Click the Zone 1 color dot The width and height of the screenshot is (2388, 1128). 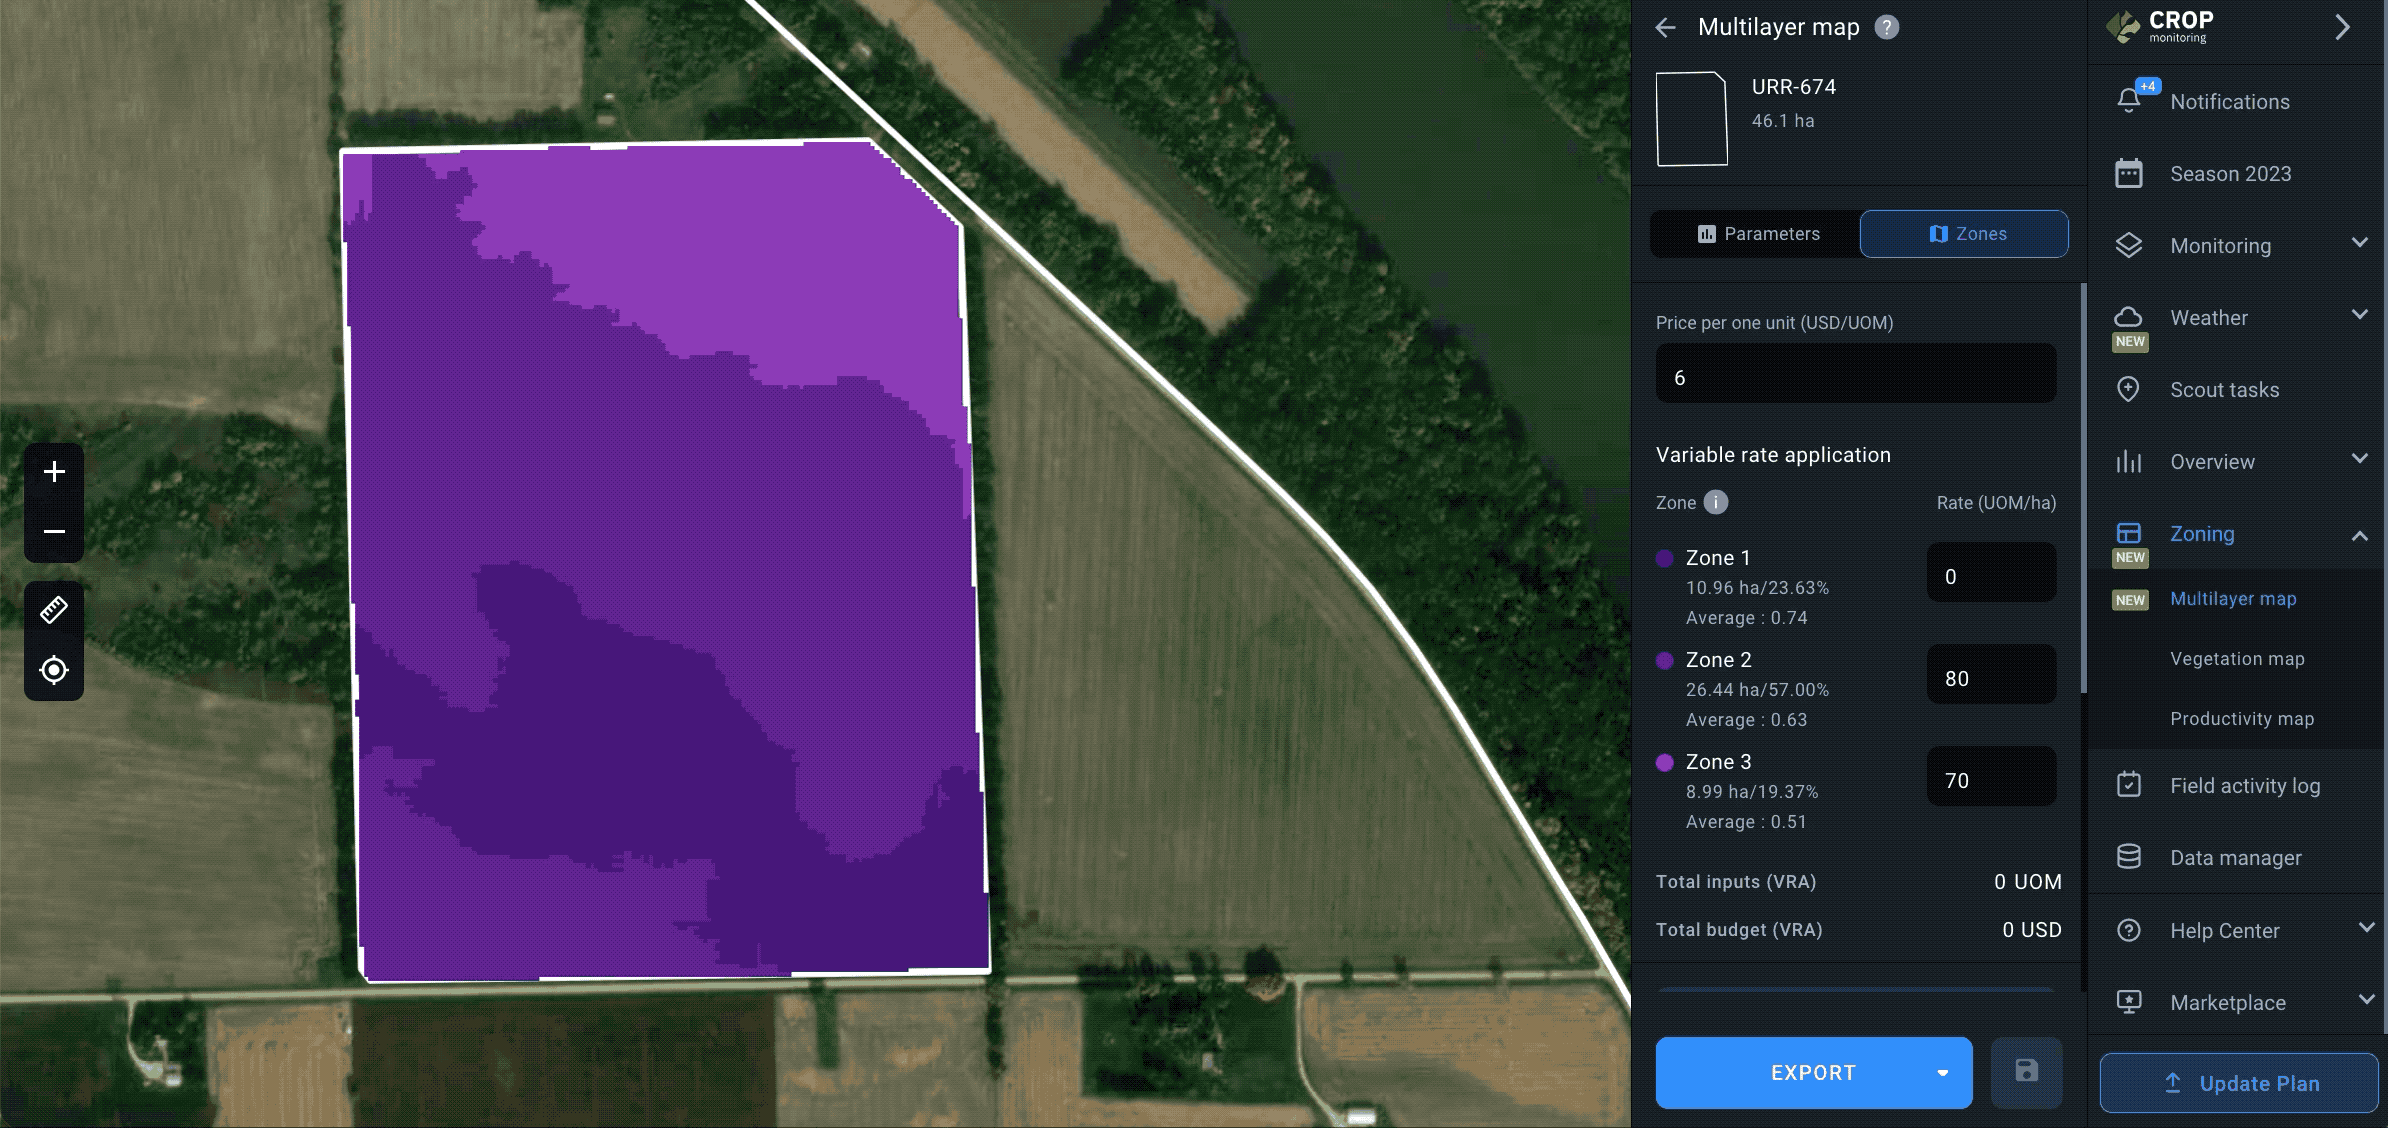1664,557
